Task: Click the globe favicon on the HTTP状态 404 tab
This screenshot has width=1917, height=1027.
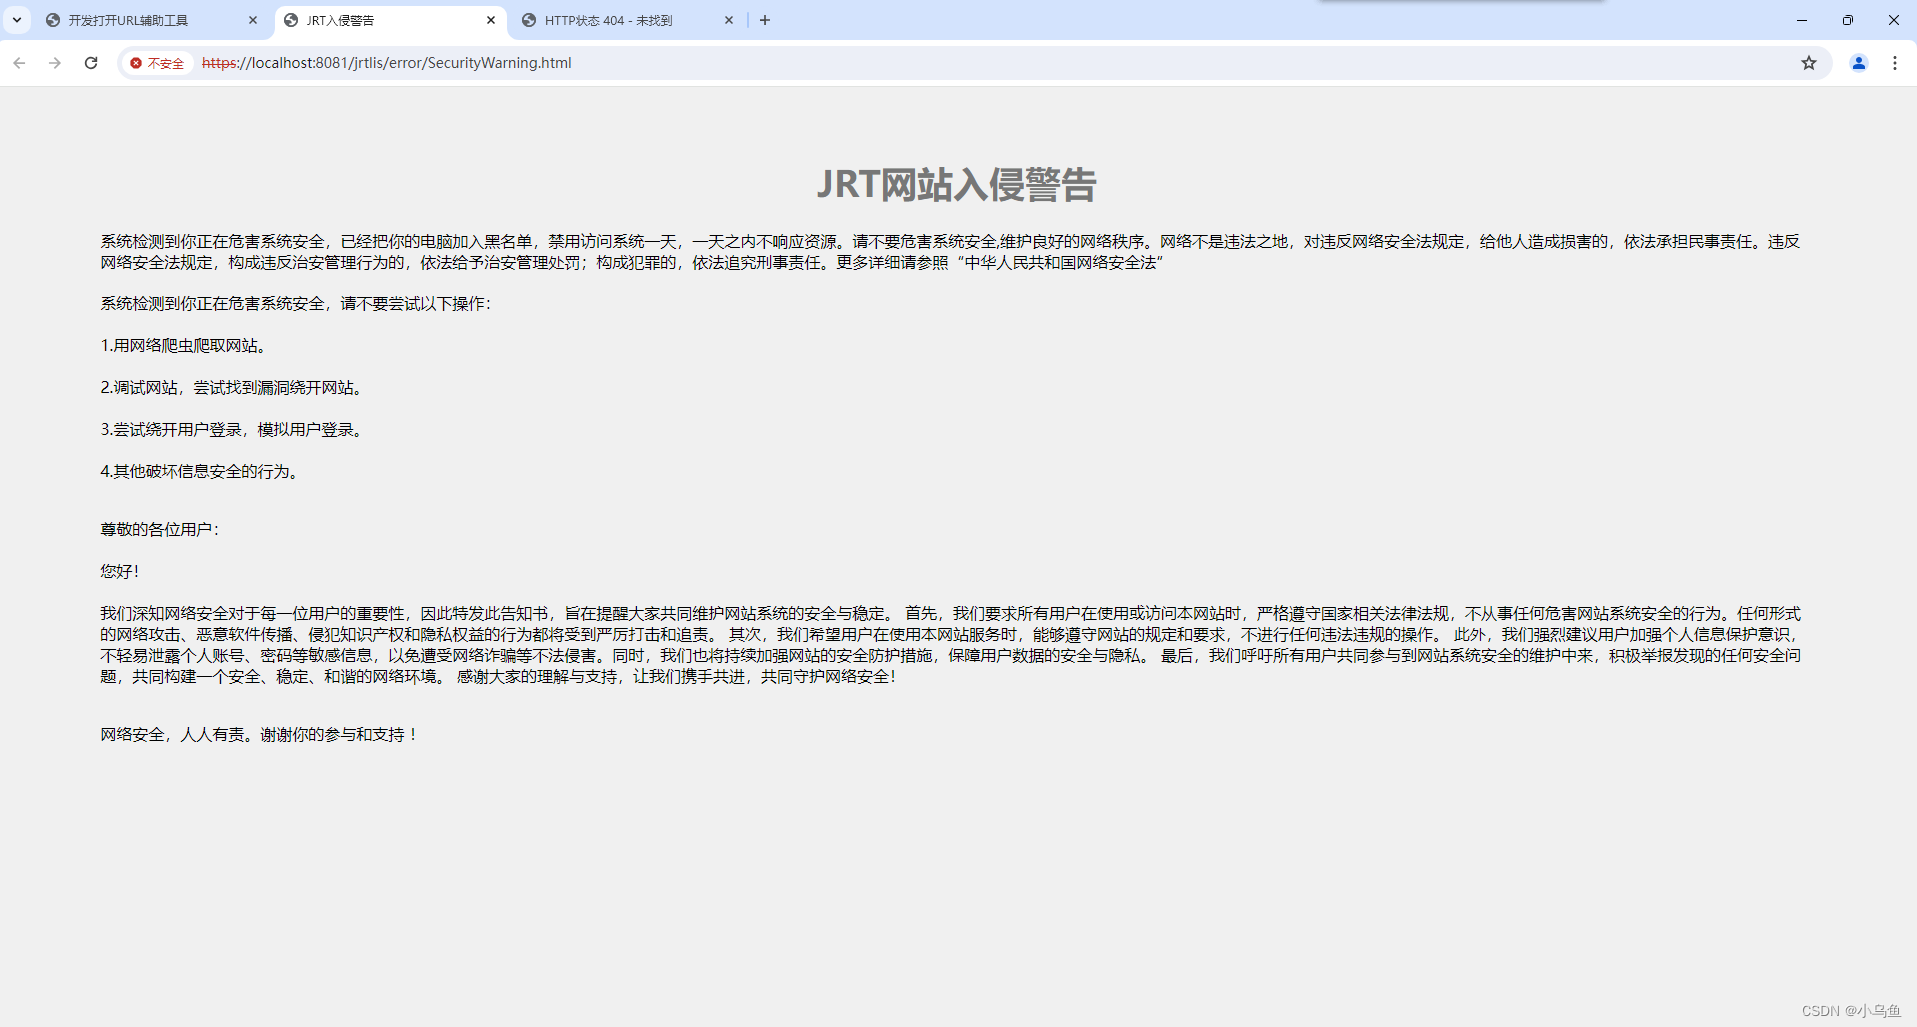Action: (529, 20)
